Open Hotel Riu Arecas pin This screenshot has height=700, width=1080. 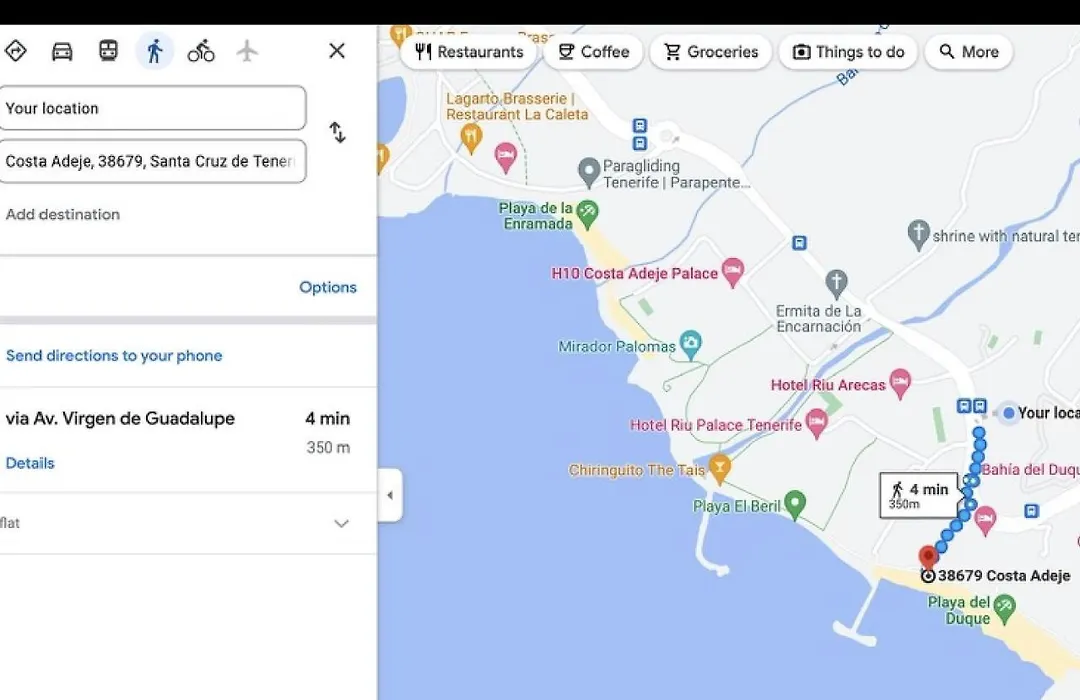tap(900, 383)
